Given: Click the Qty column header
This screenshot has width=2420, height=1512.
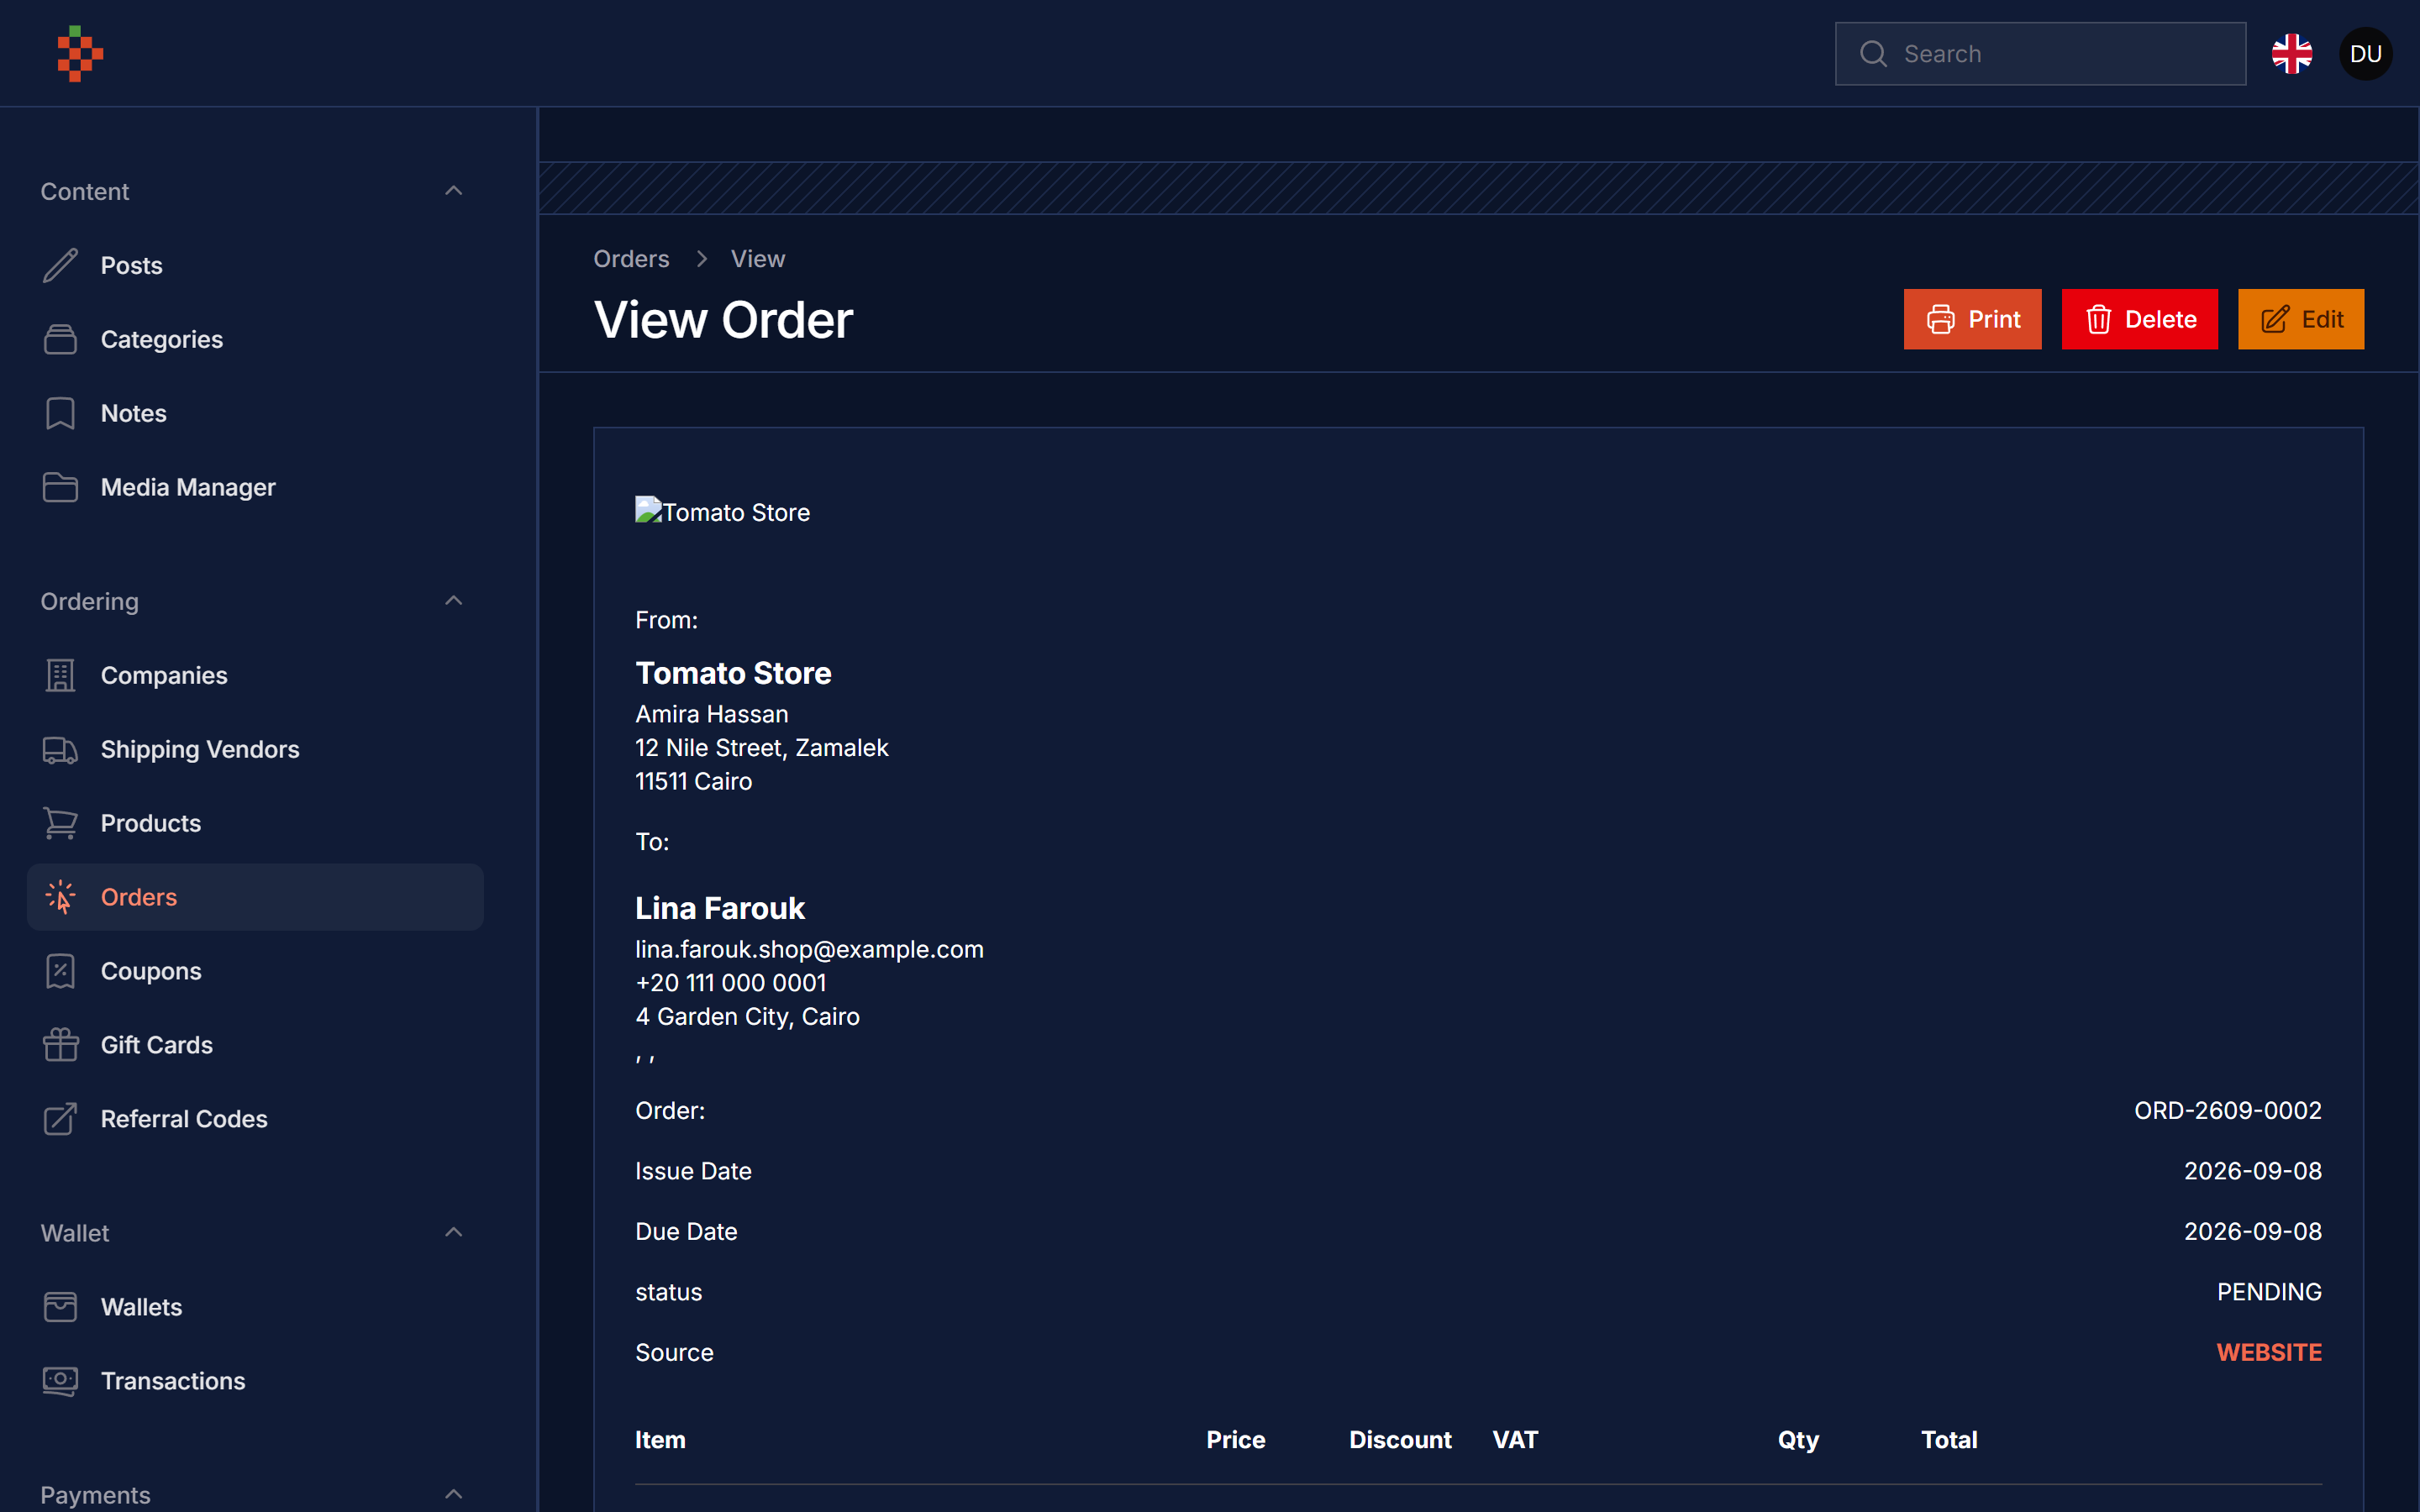Looking at the screenshot, I should click(1797, 1441).
